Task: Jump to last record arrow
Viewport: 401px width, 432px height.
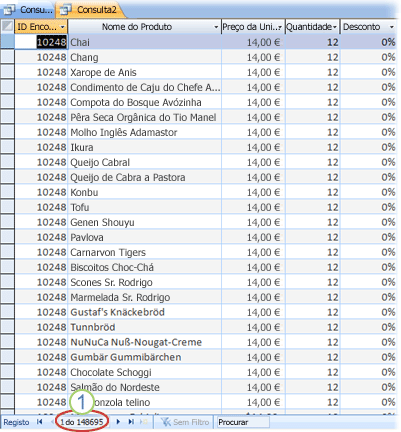Action: click(x=131, y=422)
